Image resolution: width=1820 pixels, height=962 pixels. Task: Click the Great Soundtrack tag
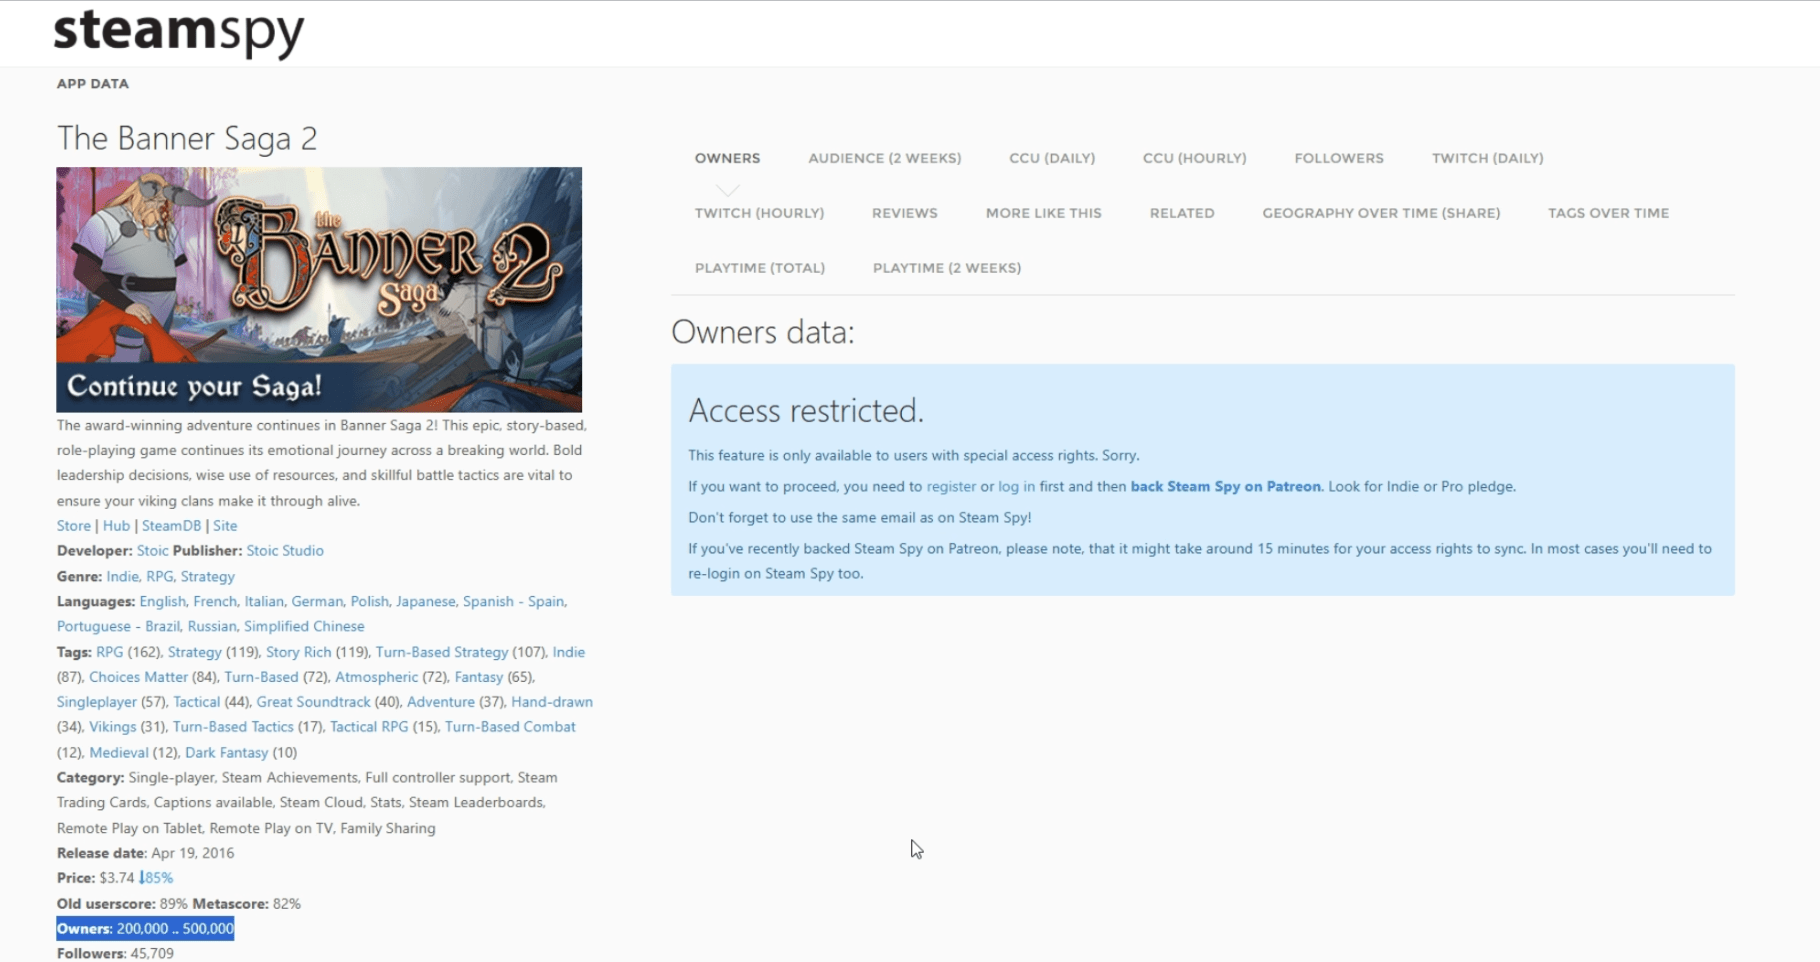pos(313,702)
